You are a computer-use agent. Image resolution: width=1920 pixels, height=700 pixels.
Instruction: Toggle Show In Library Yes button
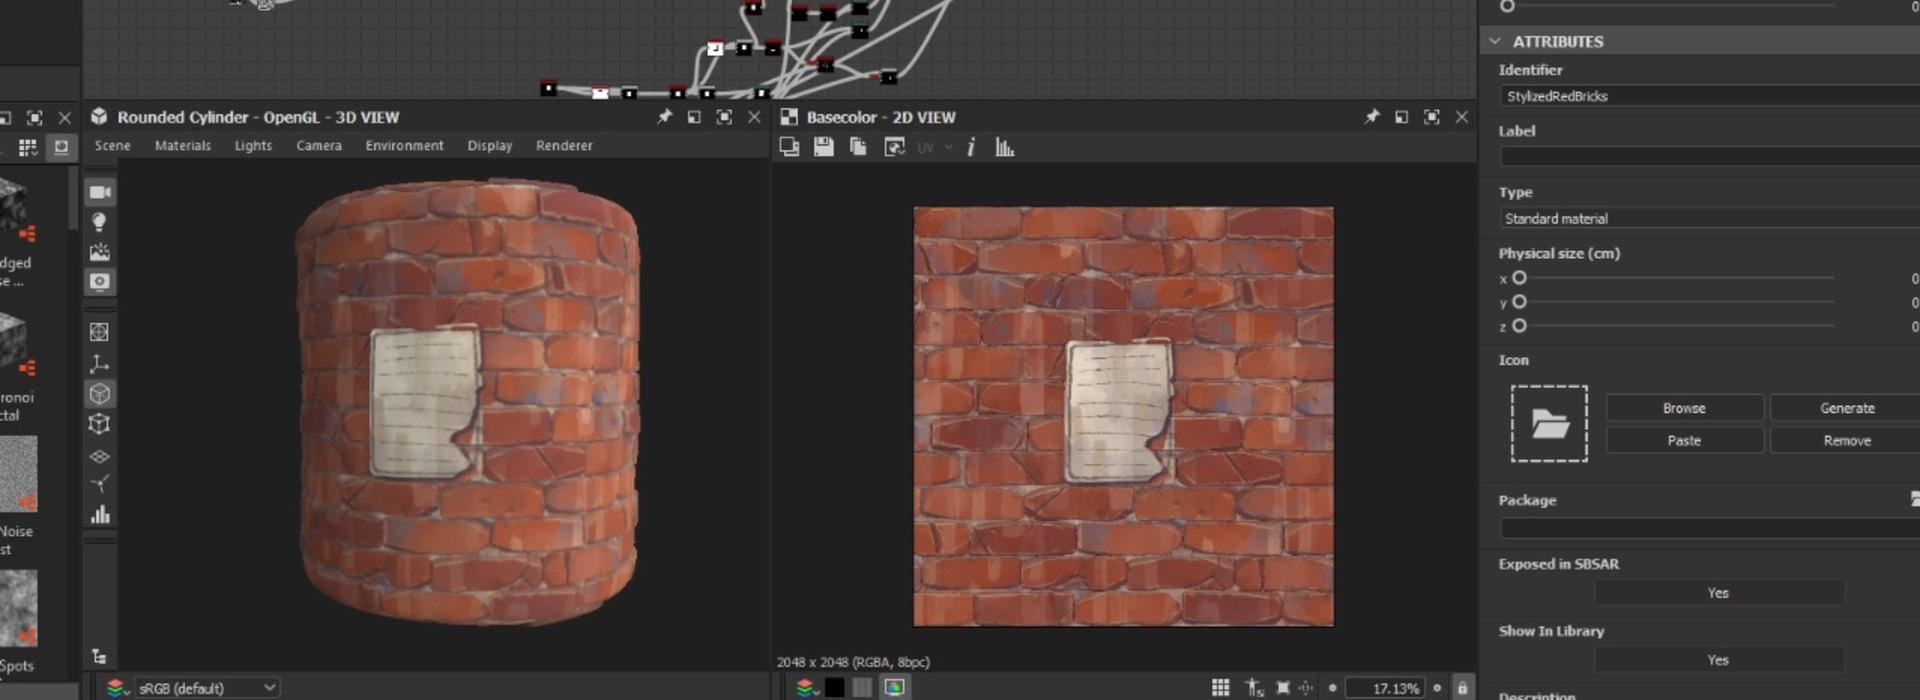point(1717,660)
